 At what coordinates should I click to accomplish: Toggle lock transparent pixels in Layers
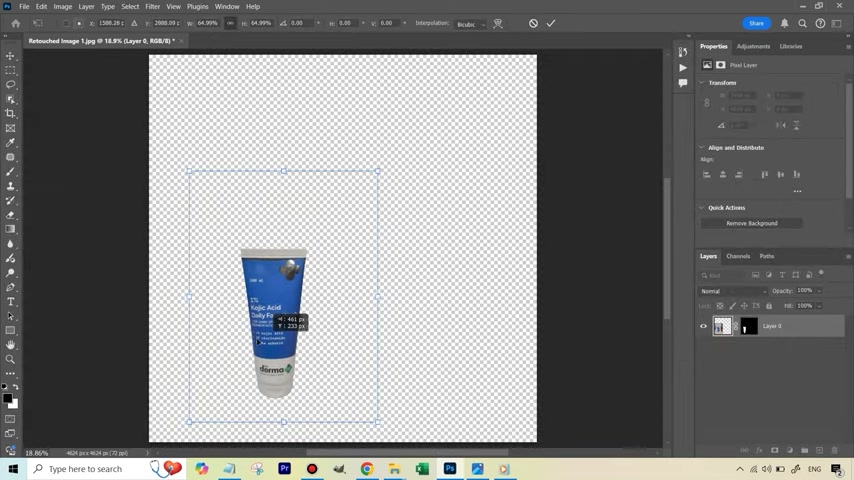(720, 306)
